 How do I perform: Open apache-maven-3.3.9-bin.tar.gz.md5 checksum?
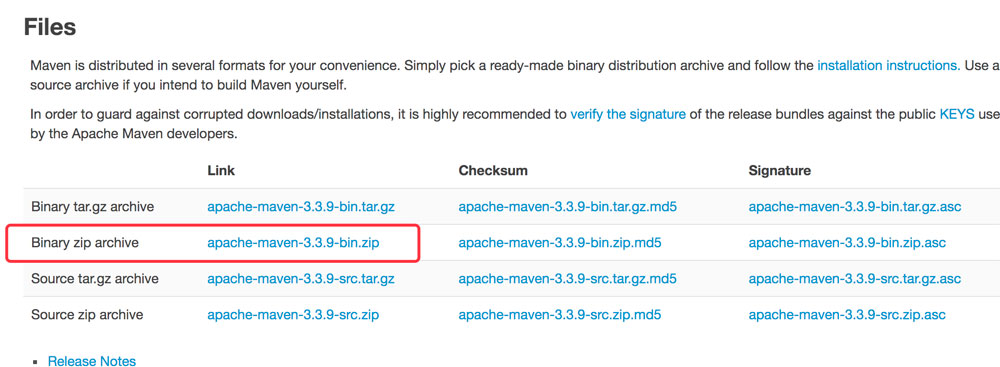coord(568,207)
